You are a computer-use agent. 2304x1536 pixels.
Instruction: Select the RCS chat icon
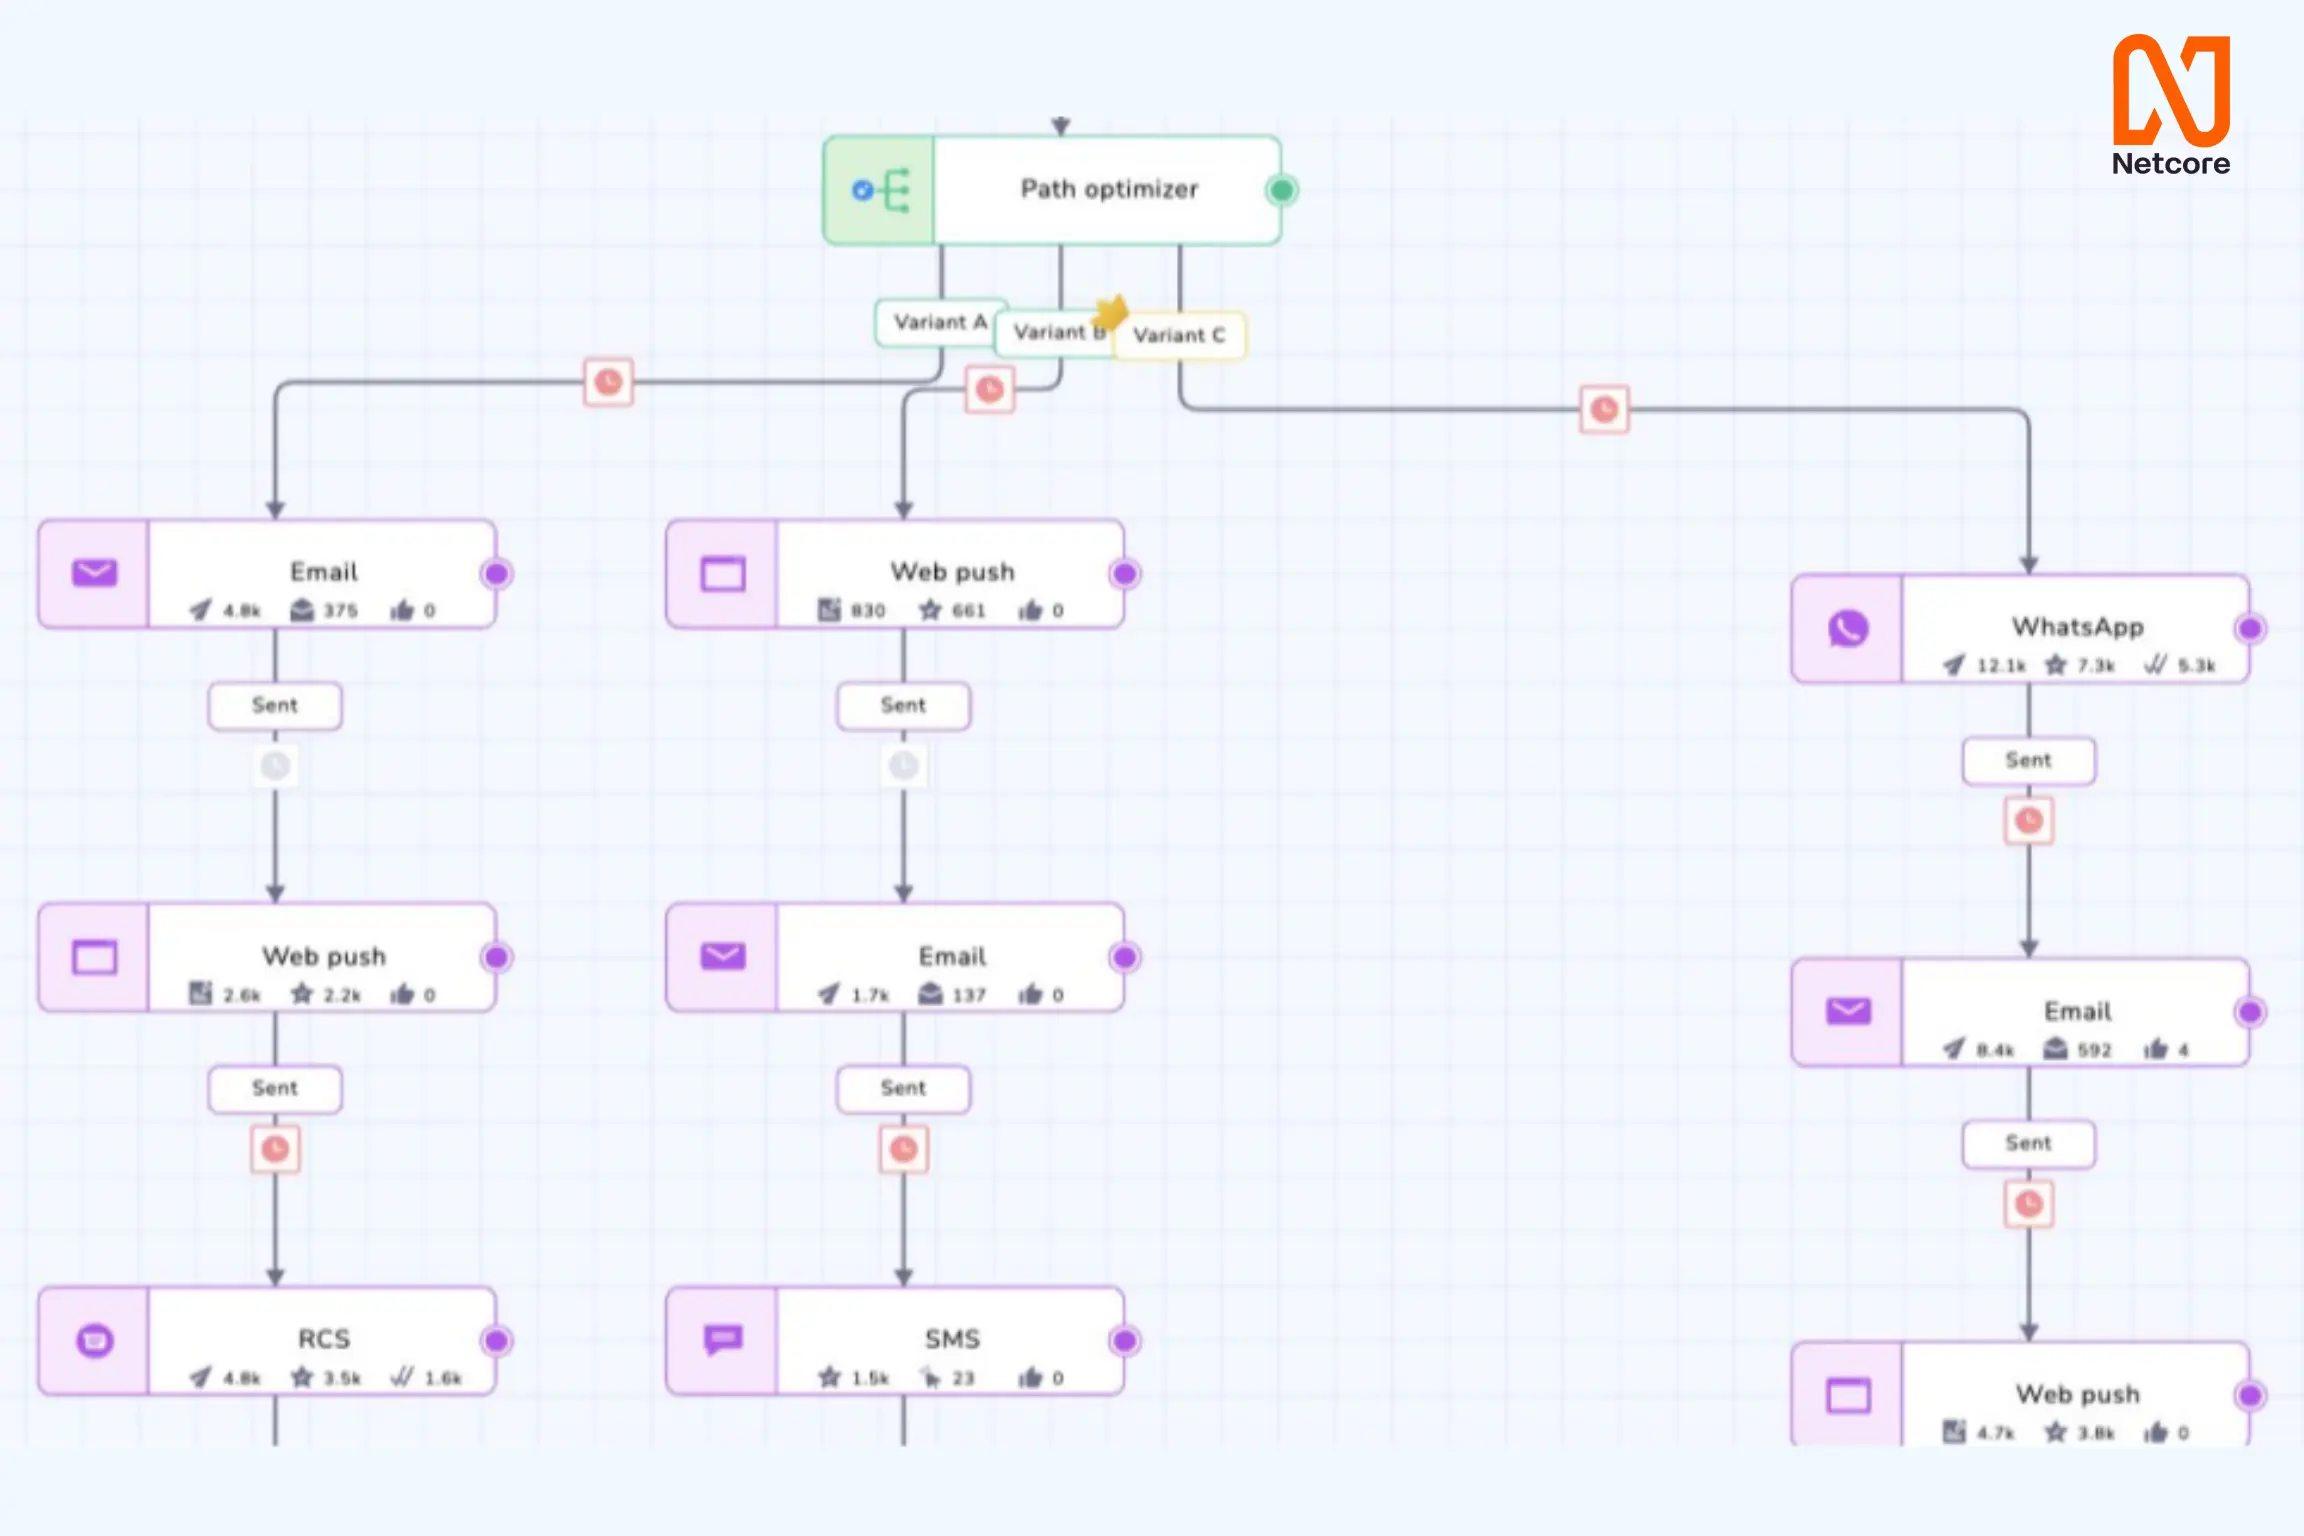(x=95, y=1340)
